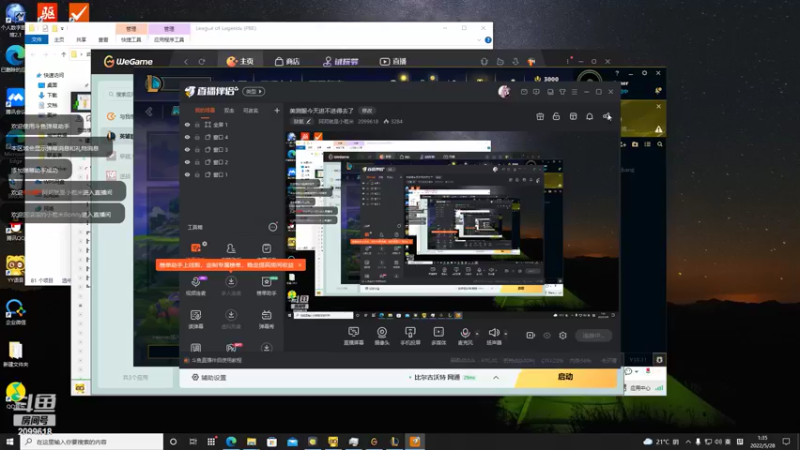Start recording with the video record icon
Screen dimensions: 800x450
(x=531, y=335)
